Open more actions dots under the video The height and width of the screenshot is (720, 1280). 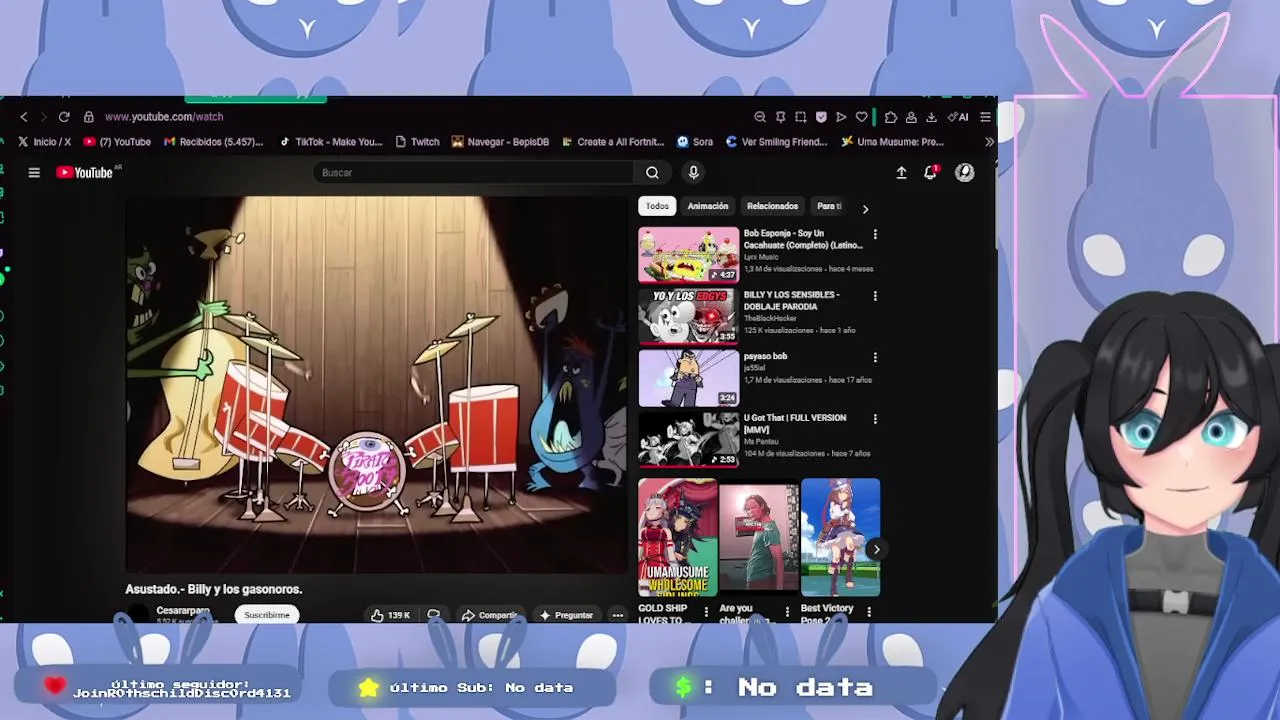(617, 615)
